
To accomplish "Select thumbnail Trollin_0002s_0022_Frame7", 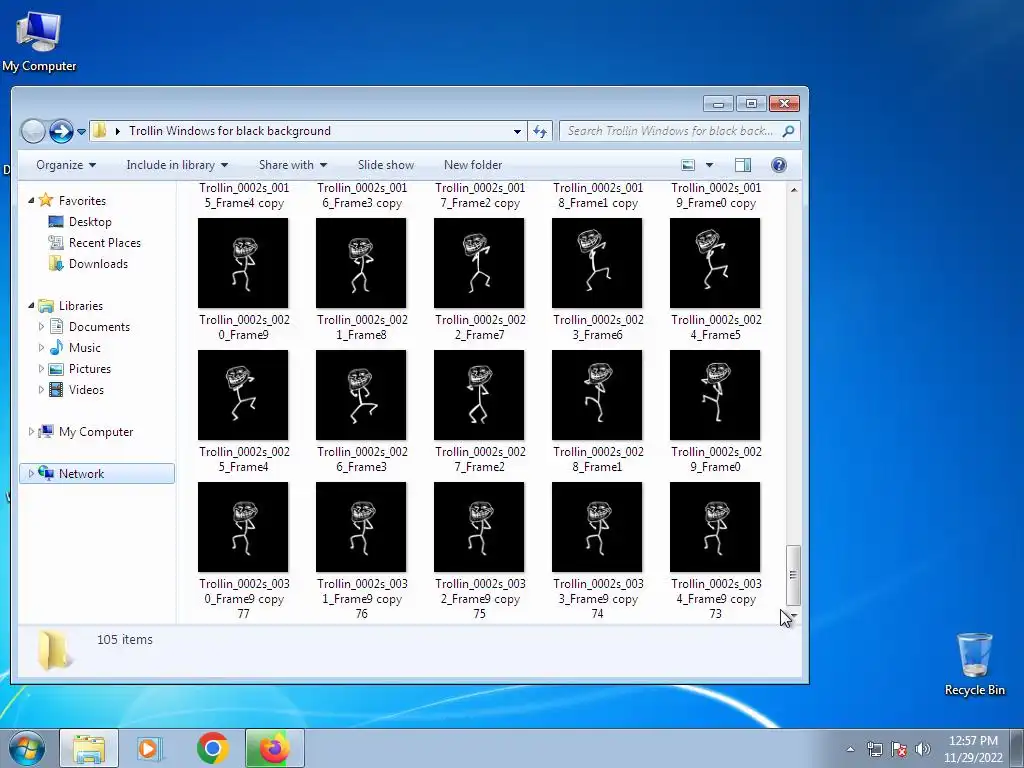I will [479, 263].
